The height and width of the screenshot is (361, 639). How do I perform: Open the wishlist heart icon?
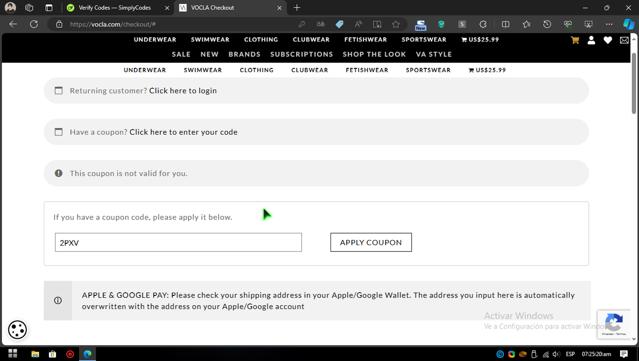click(608, 40)
